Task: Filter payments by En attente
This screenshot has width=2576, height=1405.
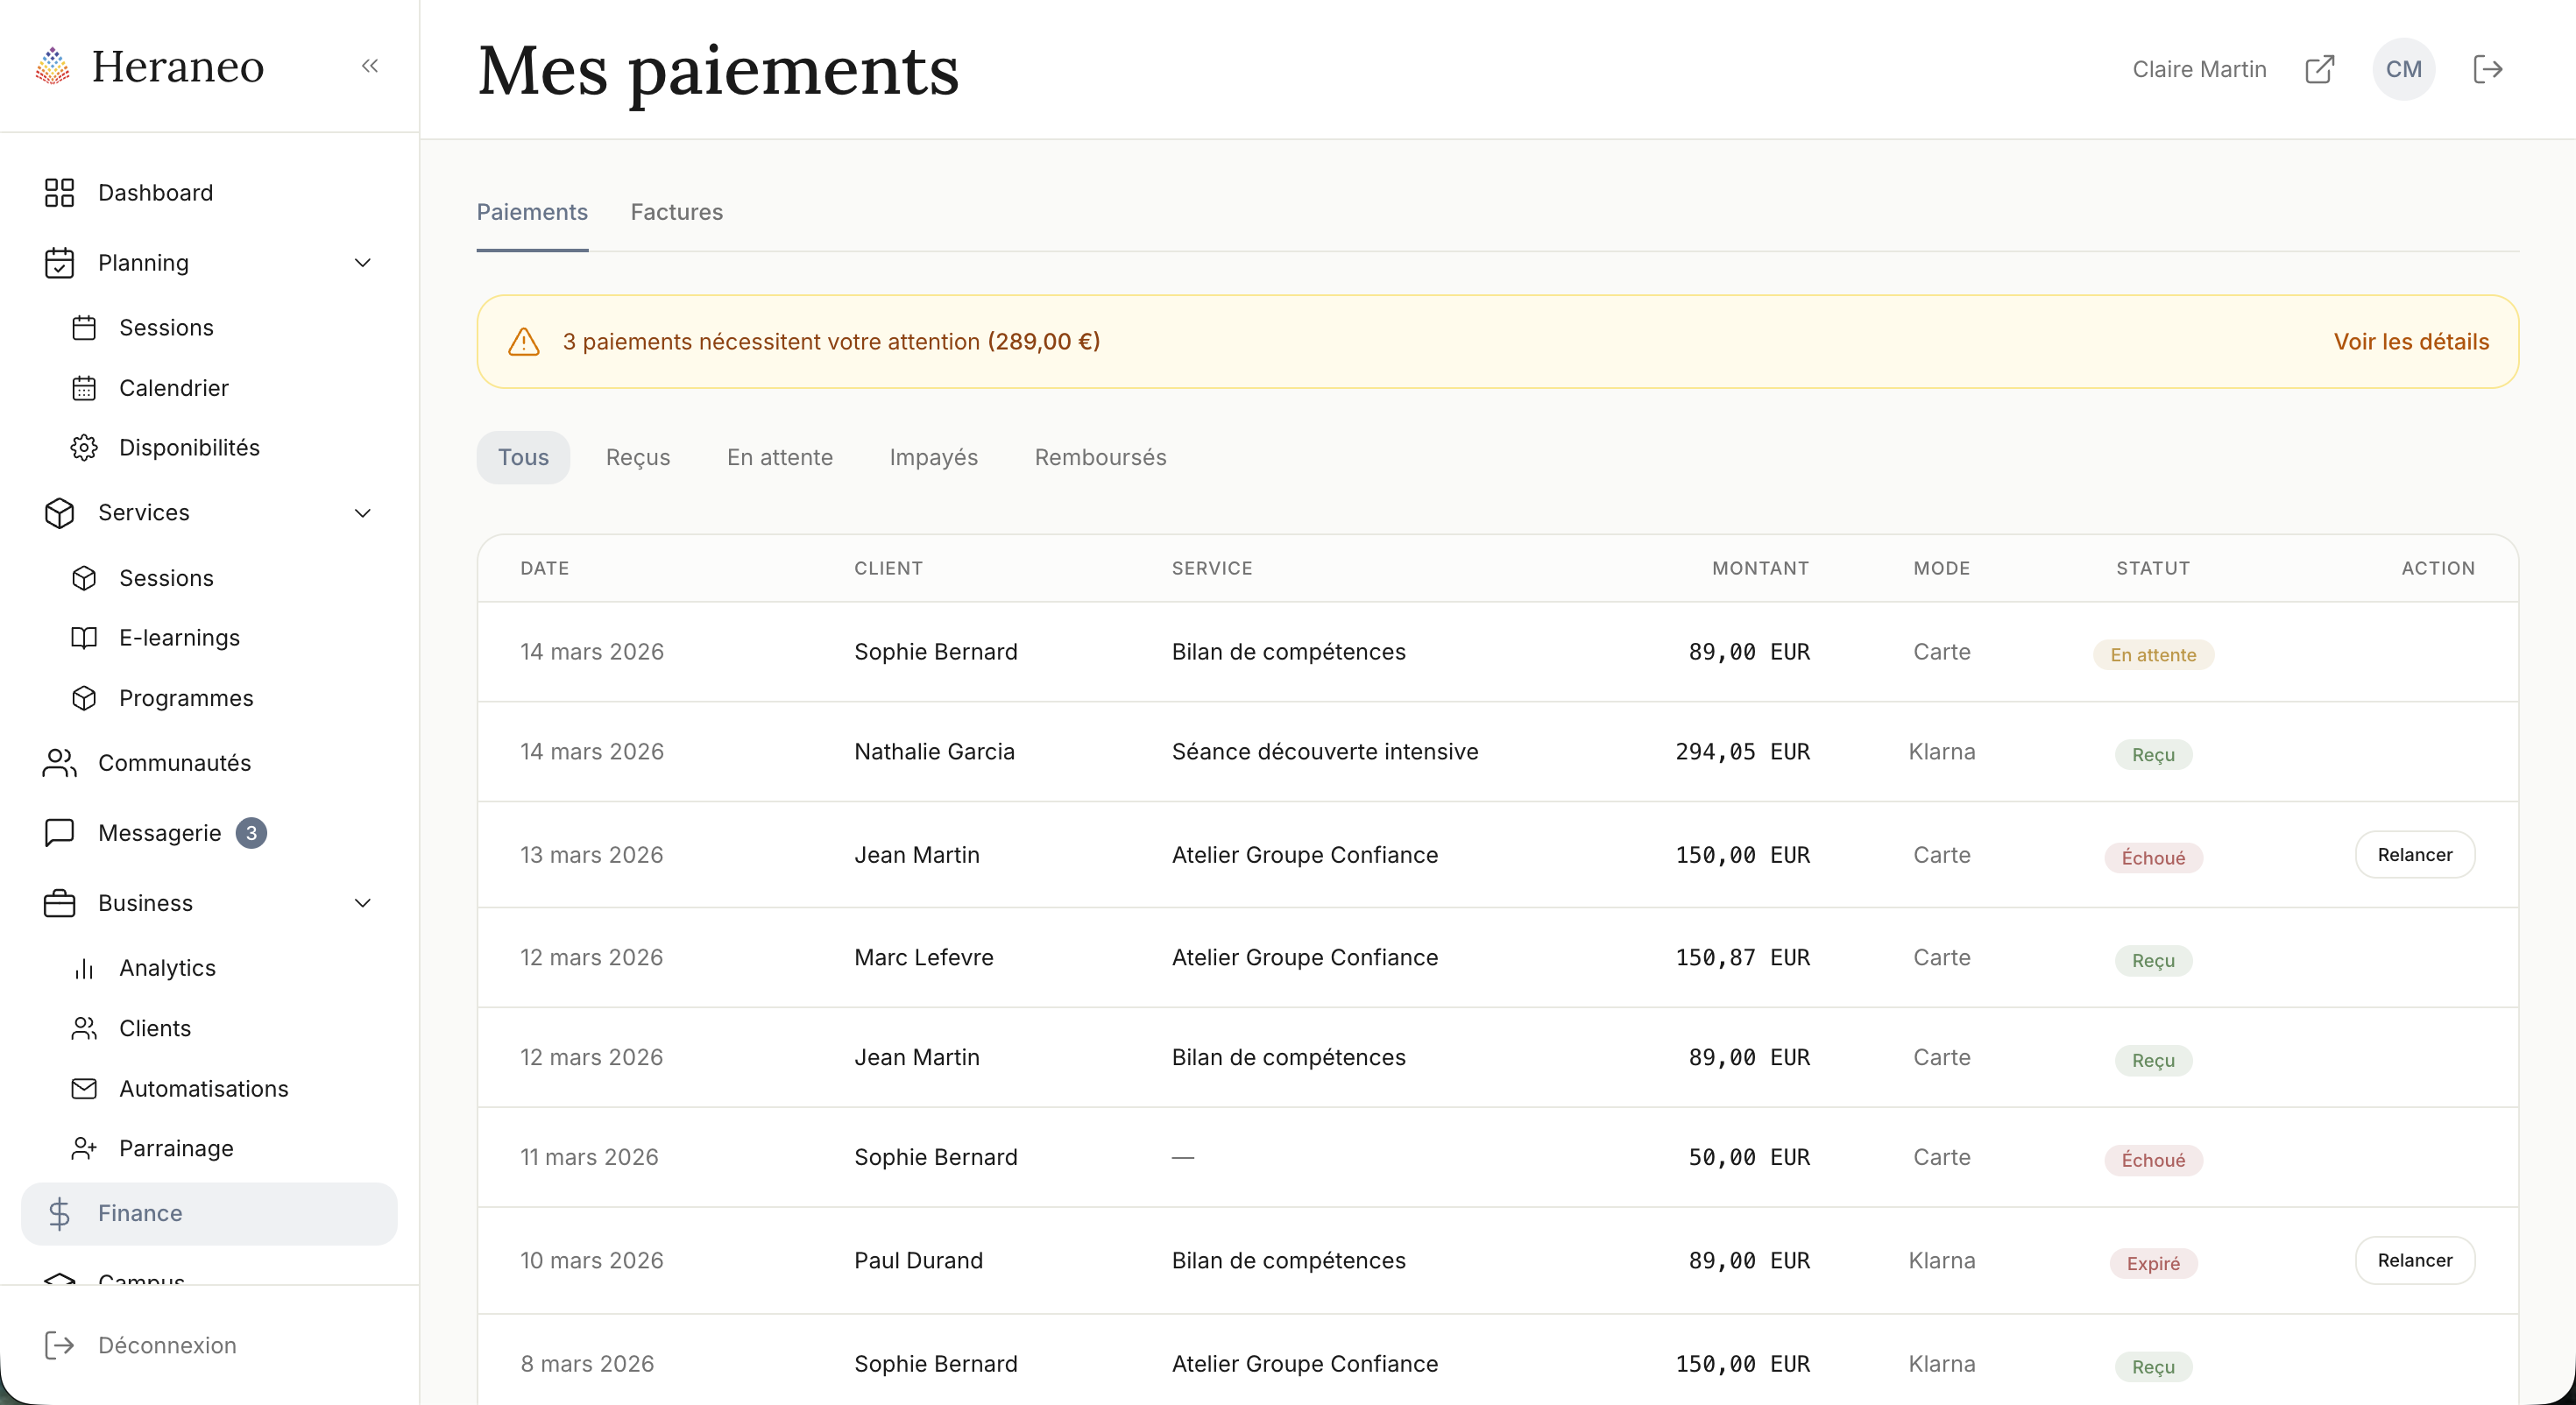Action: (x=779, y=457)
